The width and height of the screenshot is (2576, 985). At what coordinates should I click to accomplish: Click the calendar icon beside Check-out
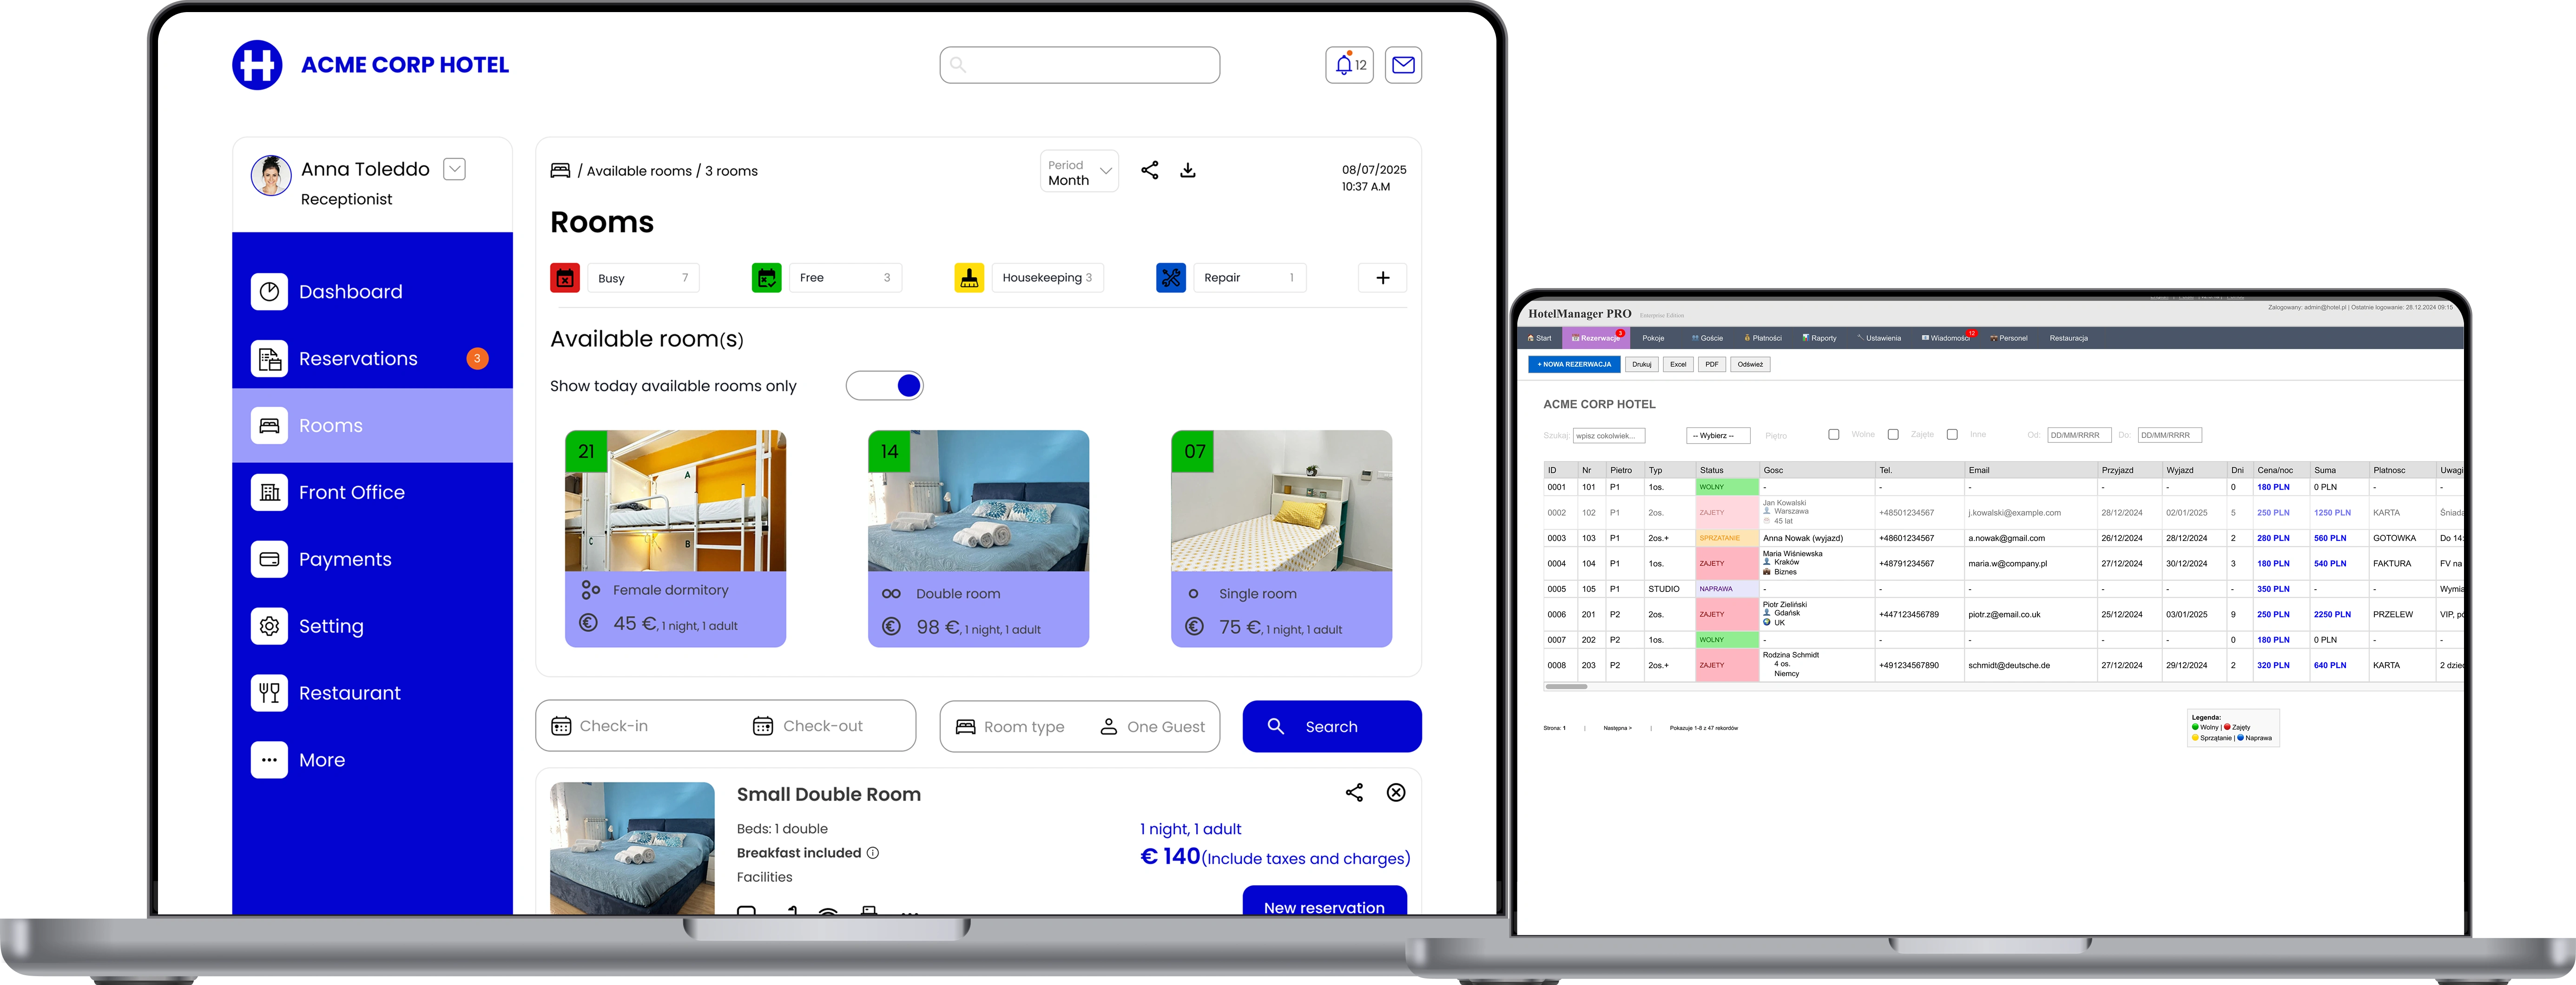click(763, 726)
